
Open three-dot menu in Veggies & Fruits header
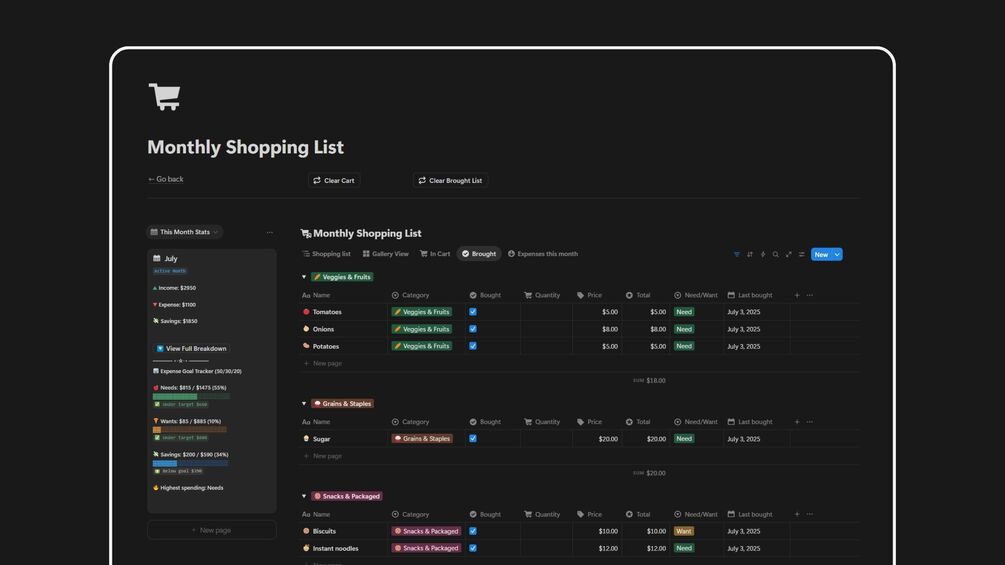coord(810,295)
